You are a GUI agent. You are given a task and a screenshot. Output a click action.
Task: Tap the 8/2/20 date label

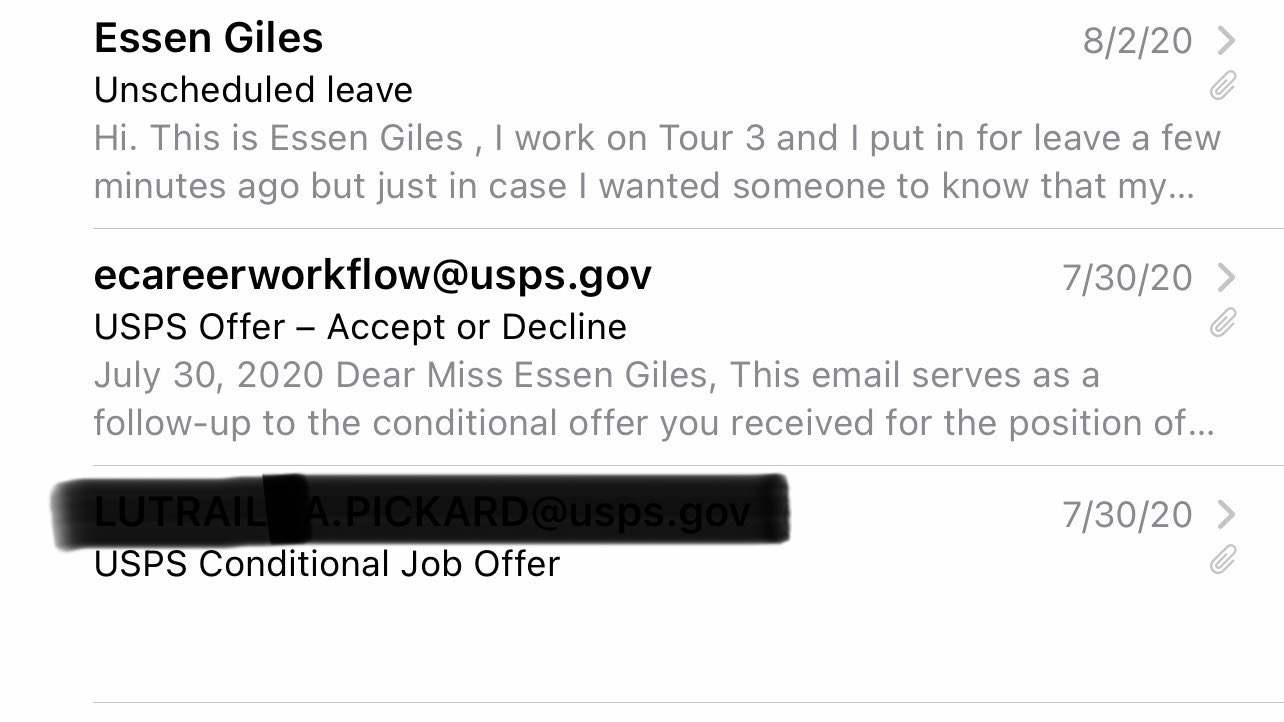[1137, 41]
